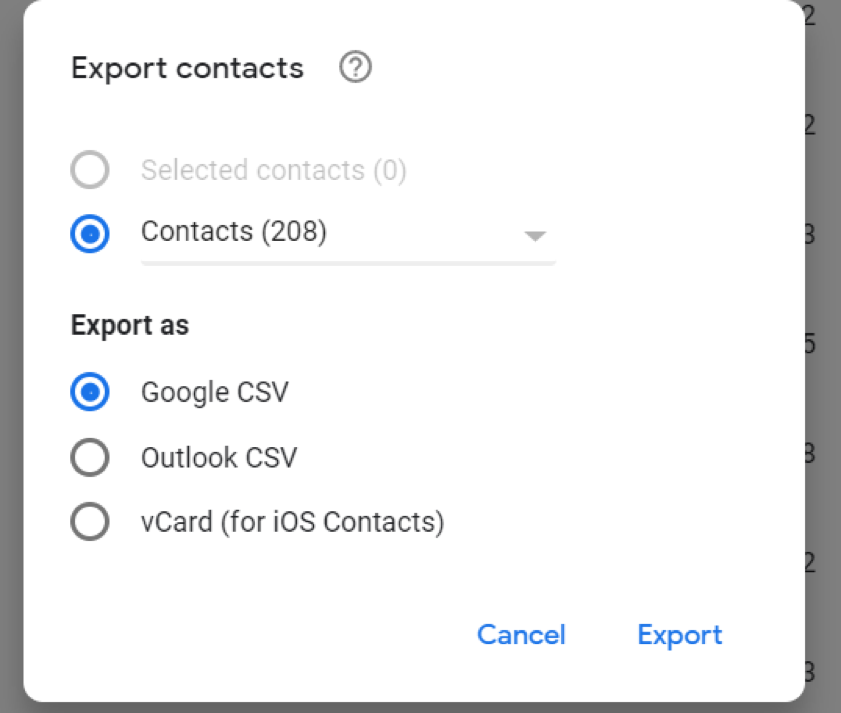Pick the vCard export radio button
Image resolution: width=841 pixels, height=713 pixels.
90,522
